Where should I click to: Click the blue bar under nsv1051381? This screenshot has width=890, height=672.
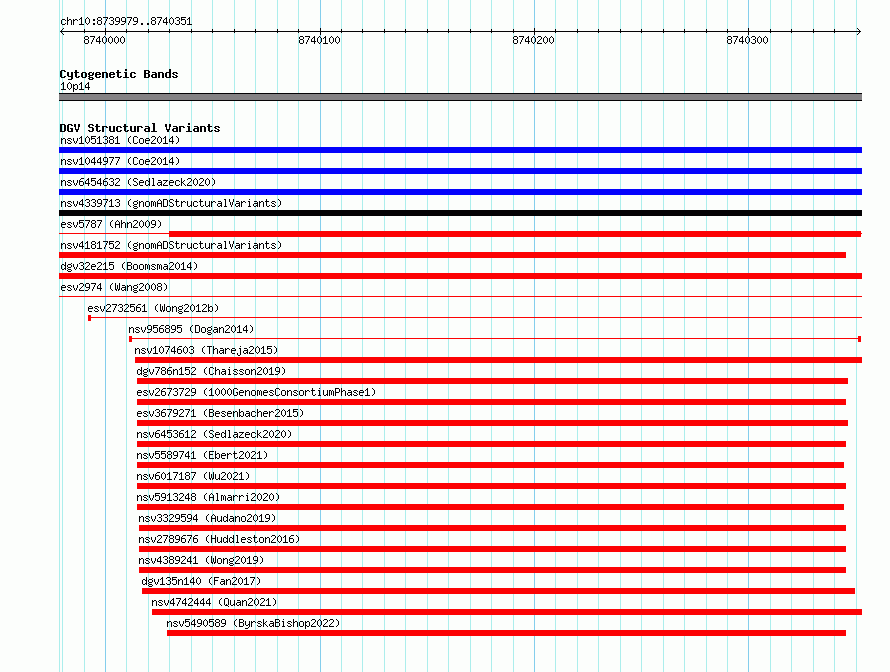(460, 150)
